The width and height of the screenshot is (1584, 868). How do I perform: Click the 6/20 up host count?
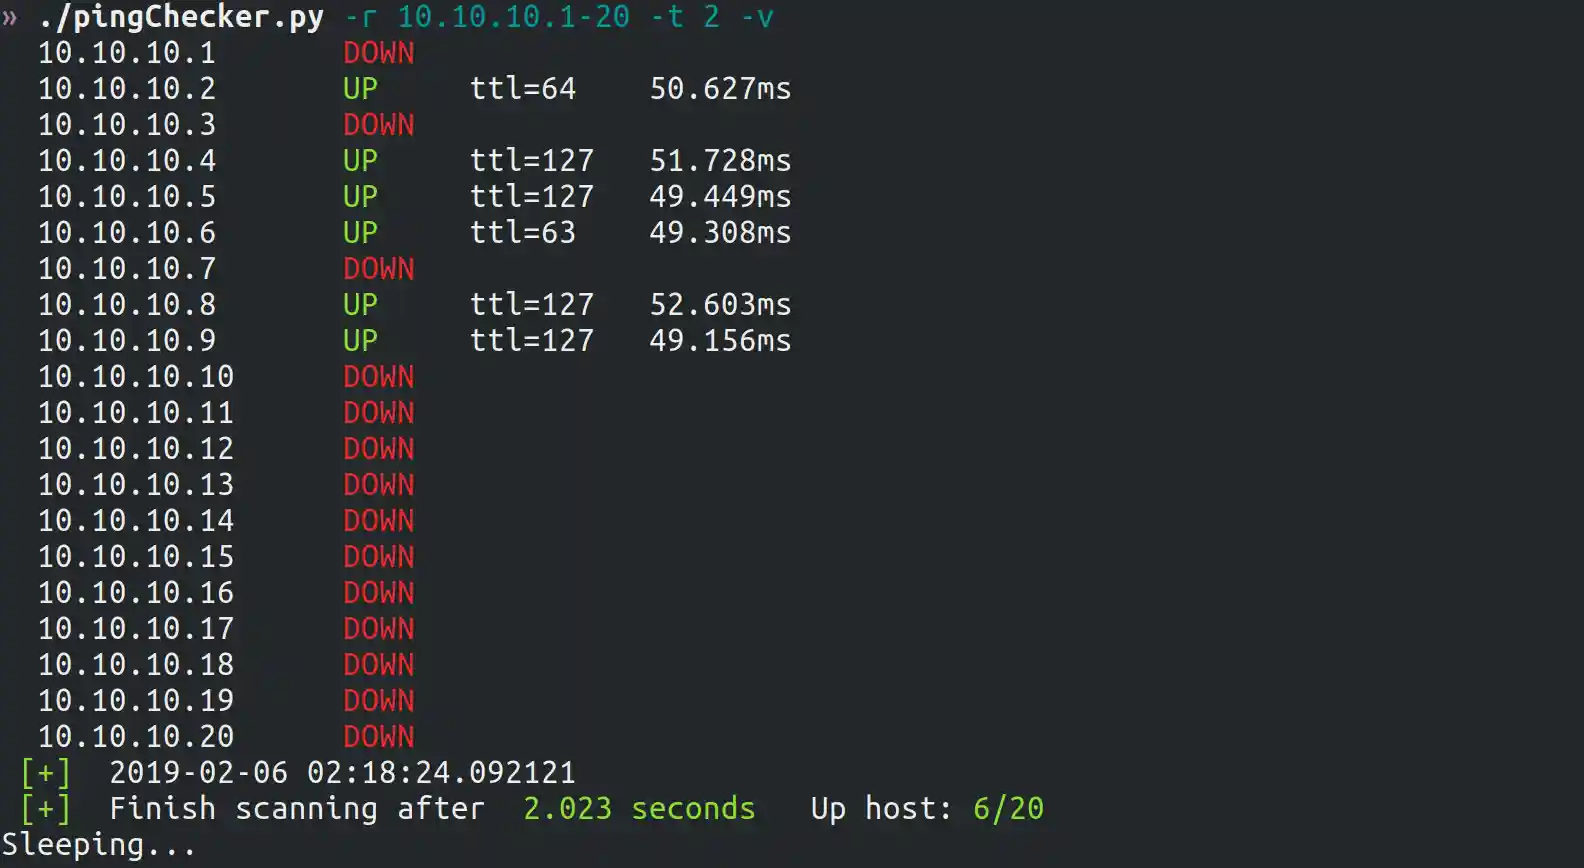point(1008,809)
